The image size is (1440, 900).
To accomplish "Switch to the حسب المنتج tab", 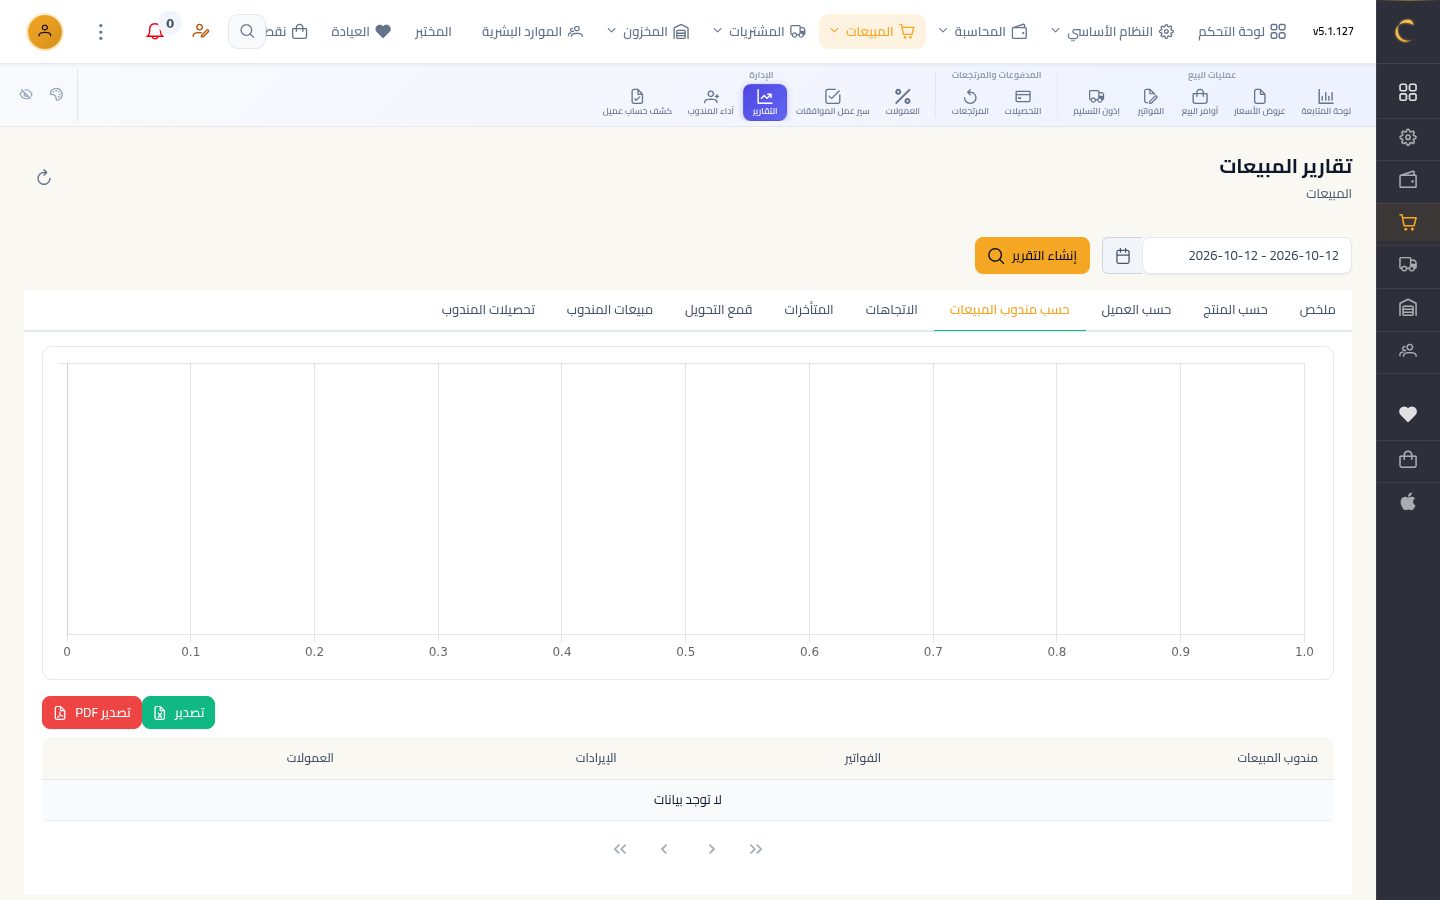I will pos(1236,310).
